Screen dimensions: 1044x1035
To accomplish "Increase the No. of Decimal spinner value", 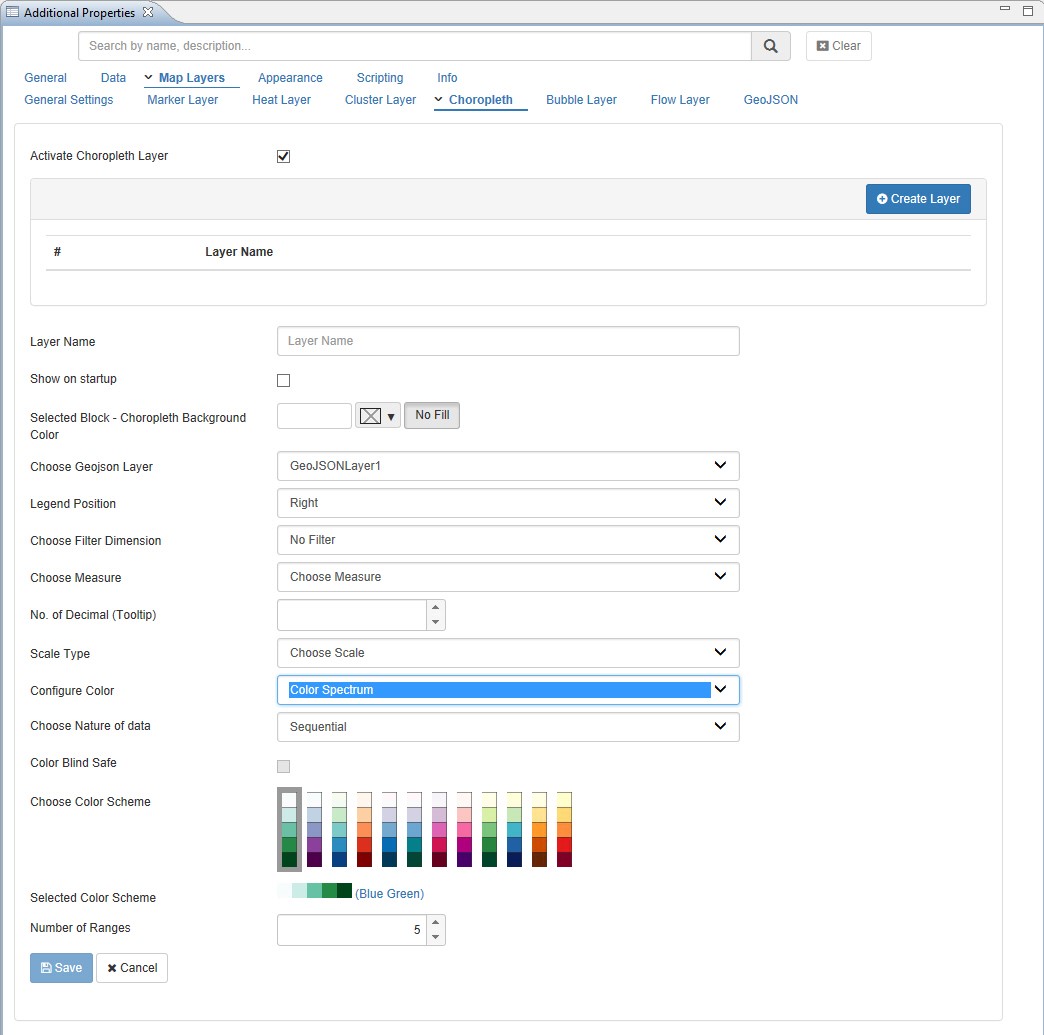I will [435, 608].
